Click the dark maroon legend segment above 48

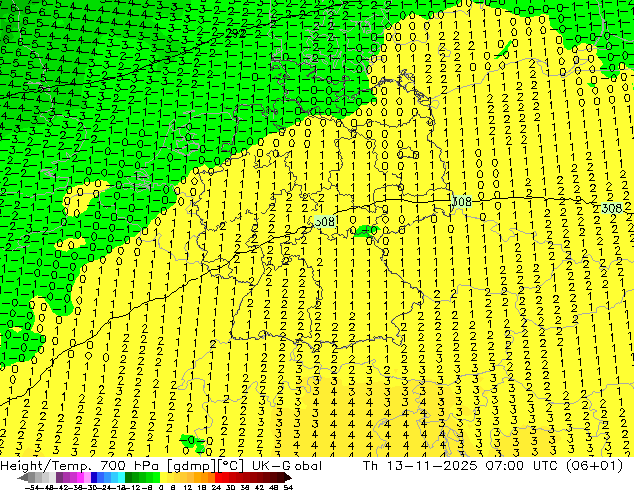[273, 478]
